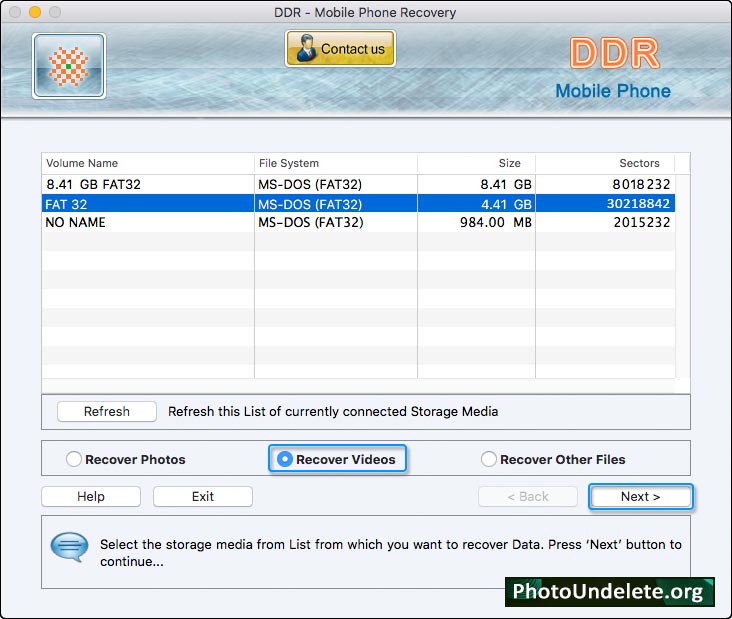Click the 30218842 sectors value
Viewport: 732px width, 619px height.
pyautogui.click(x=638, y=204)
